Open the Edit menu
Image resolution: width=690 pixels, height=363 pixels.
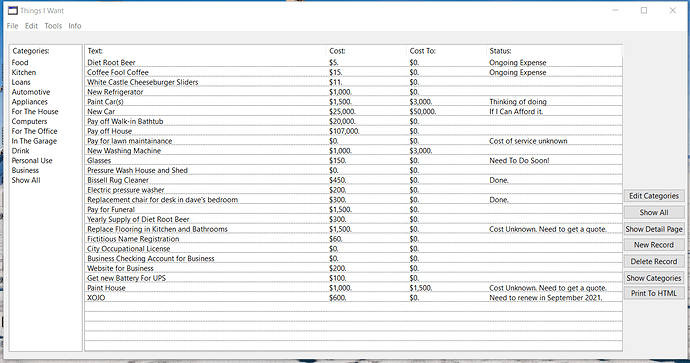coord(31,26)
